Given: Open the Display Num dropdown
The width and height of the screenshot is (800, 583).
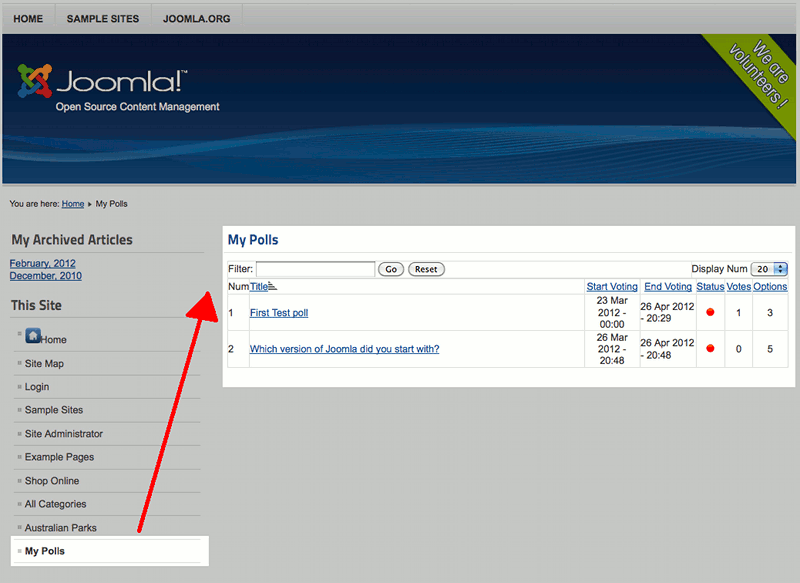Looking at the screenshot, I should 769,269.
